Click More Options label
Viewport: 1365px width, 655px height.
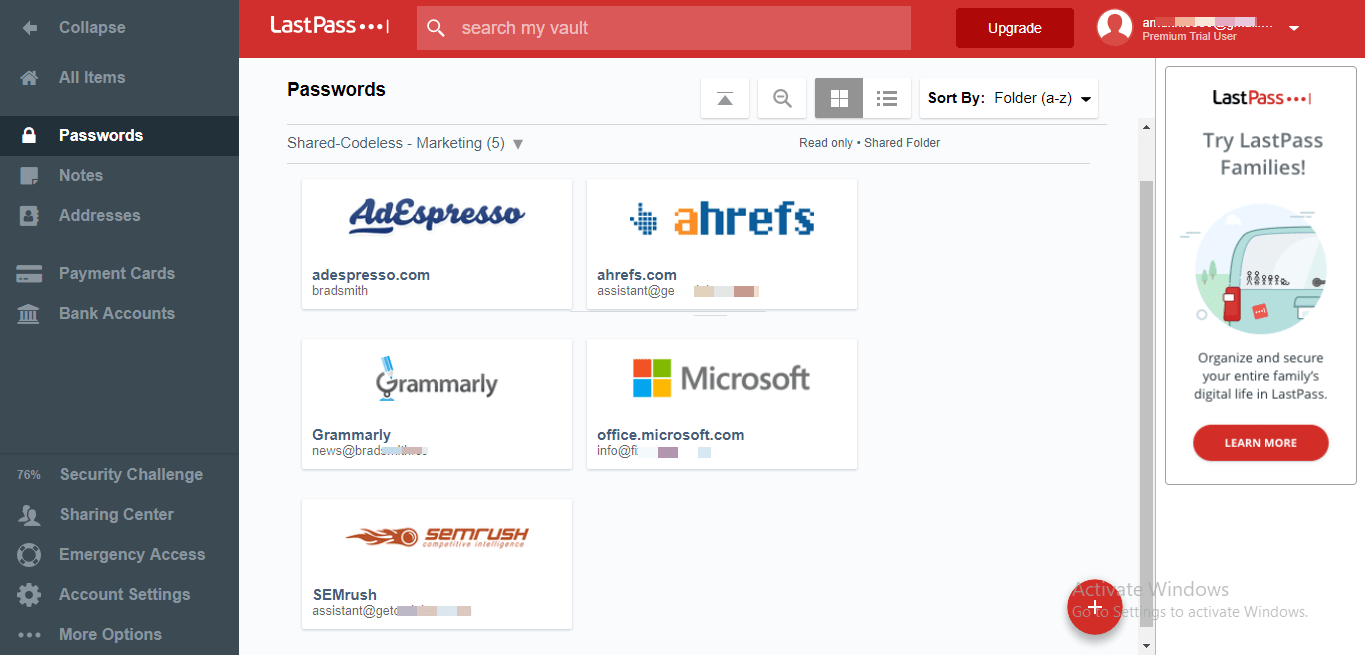tap(110, 634)
